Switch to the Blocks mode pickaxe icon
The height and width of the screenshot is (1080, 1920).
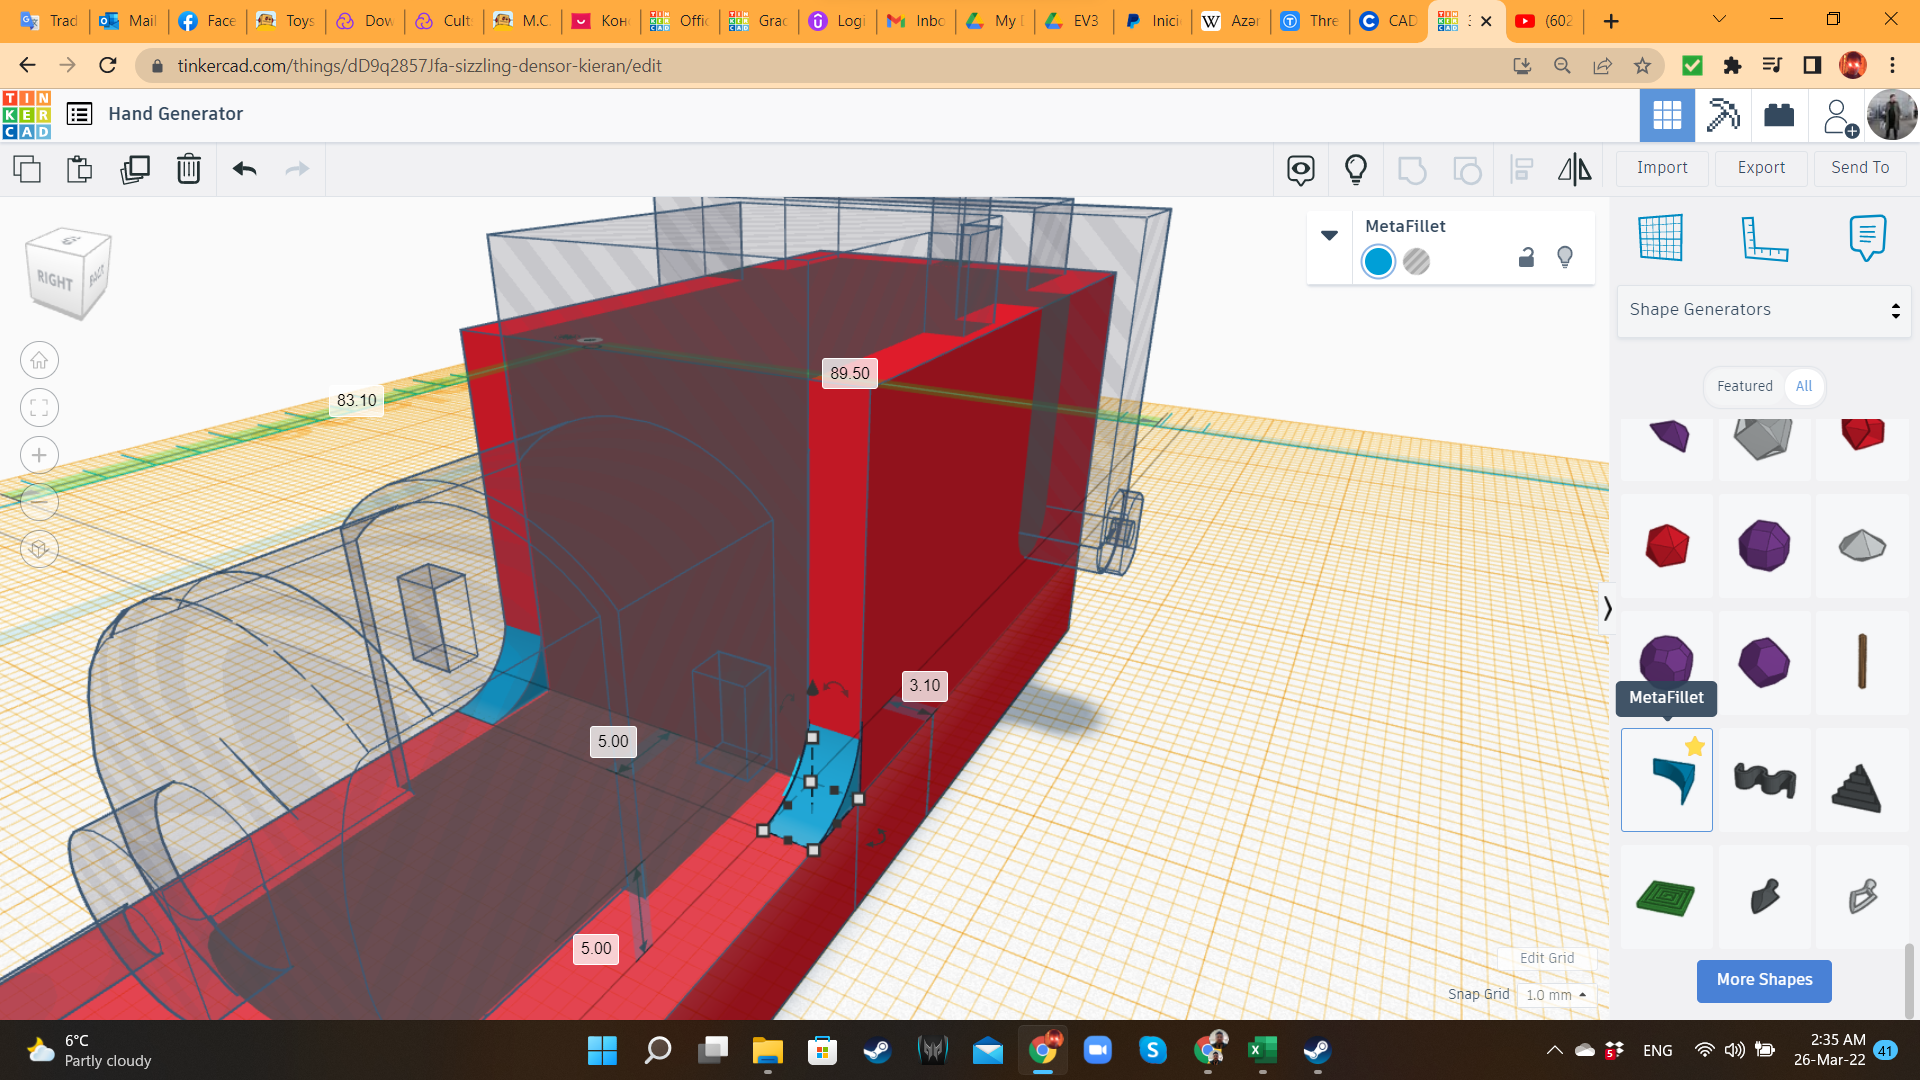click(1723, 115)
